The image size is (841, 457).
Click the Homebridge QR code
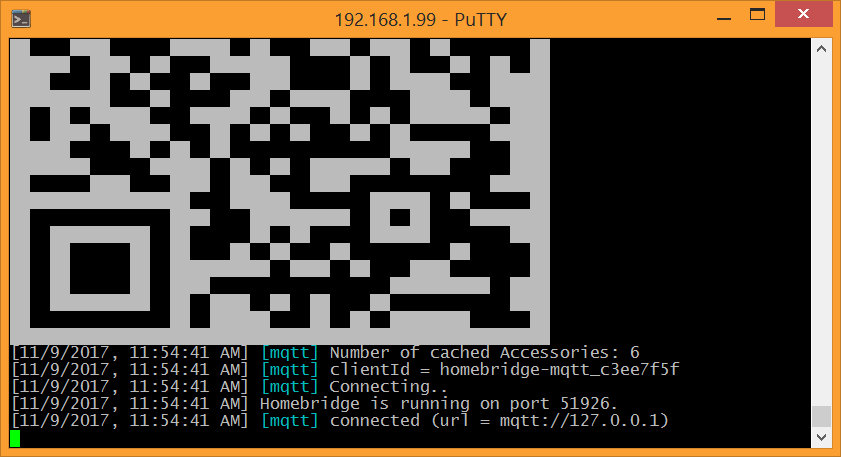[x=280, y=191]
